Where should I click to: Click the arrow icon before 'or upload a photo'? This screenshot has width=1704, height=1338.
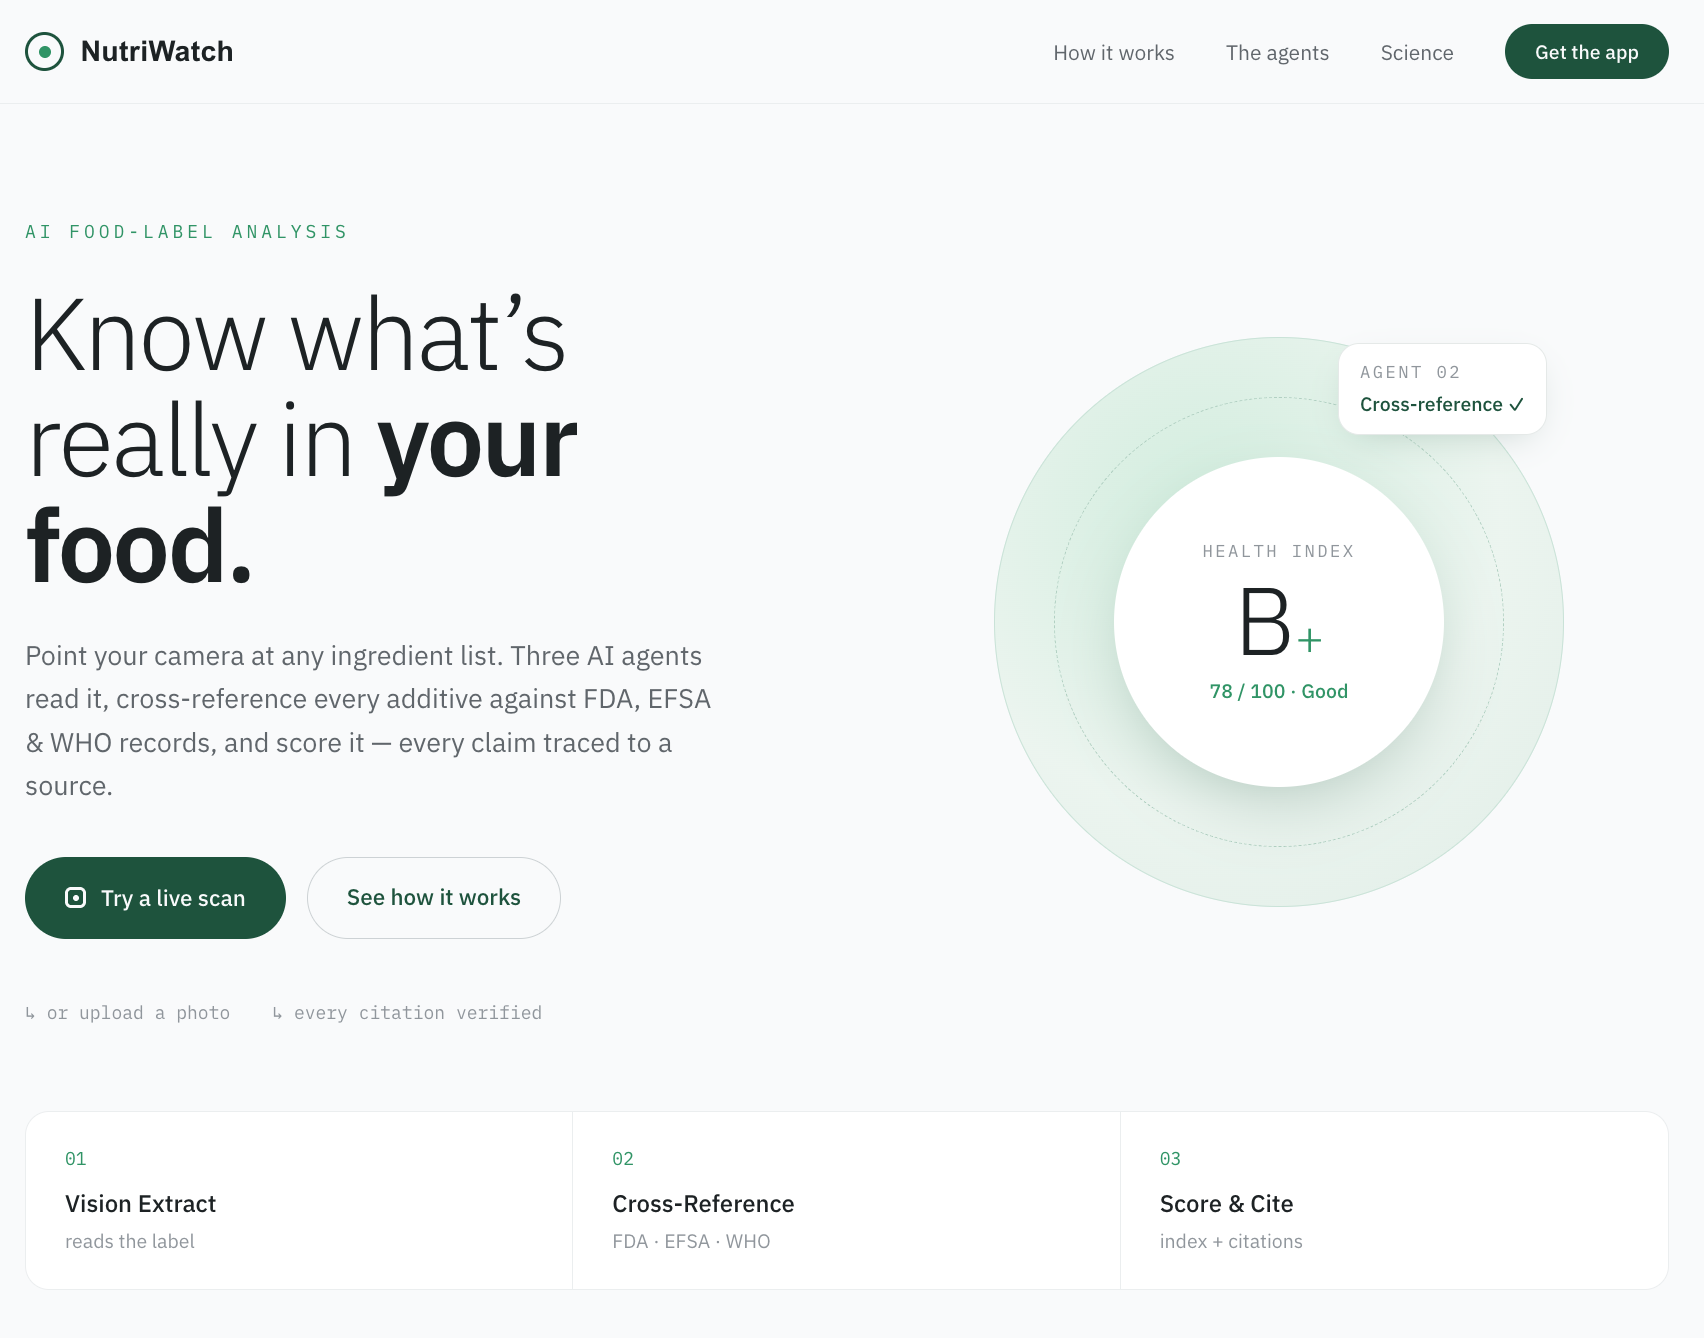(x=30, y=1013)
